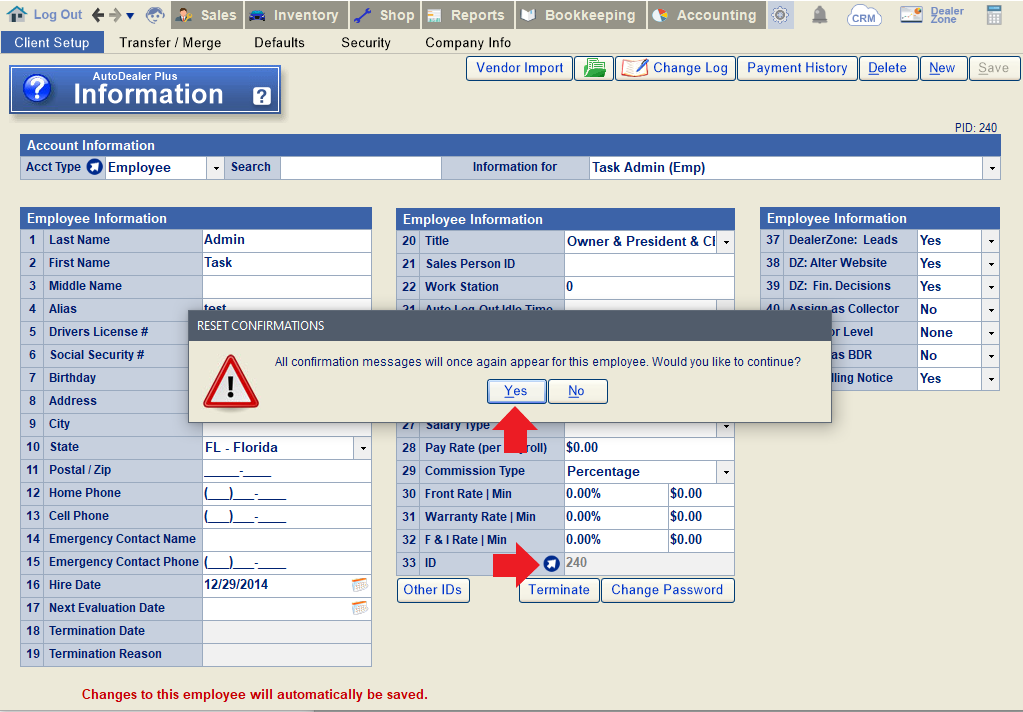Click the settings gear in the toolbar
This screenshot has width=1023, height=712.
click(x=780, y=15)
